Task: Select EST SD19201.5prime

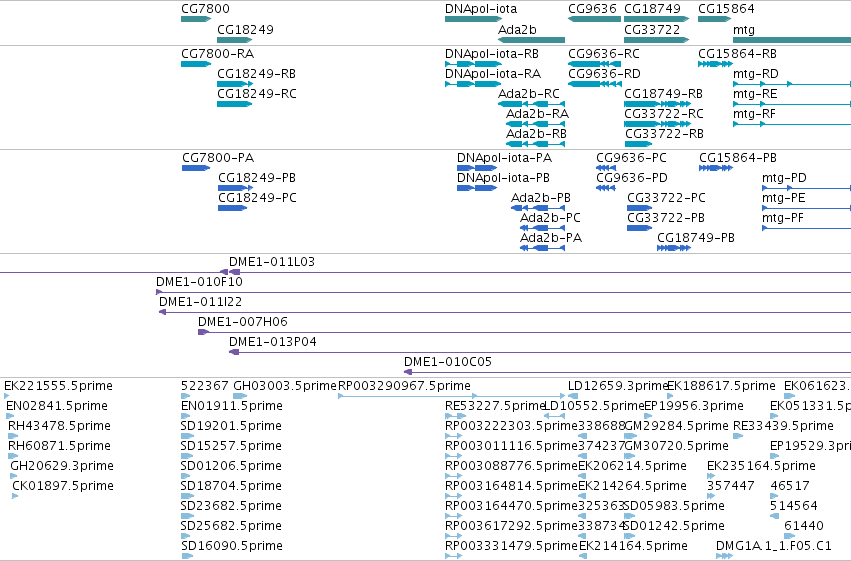Action: pos(188,436)
